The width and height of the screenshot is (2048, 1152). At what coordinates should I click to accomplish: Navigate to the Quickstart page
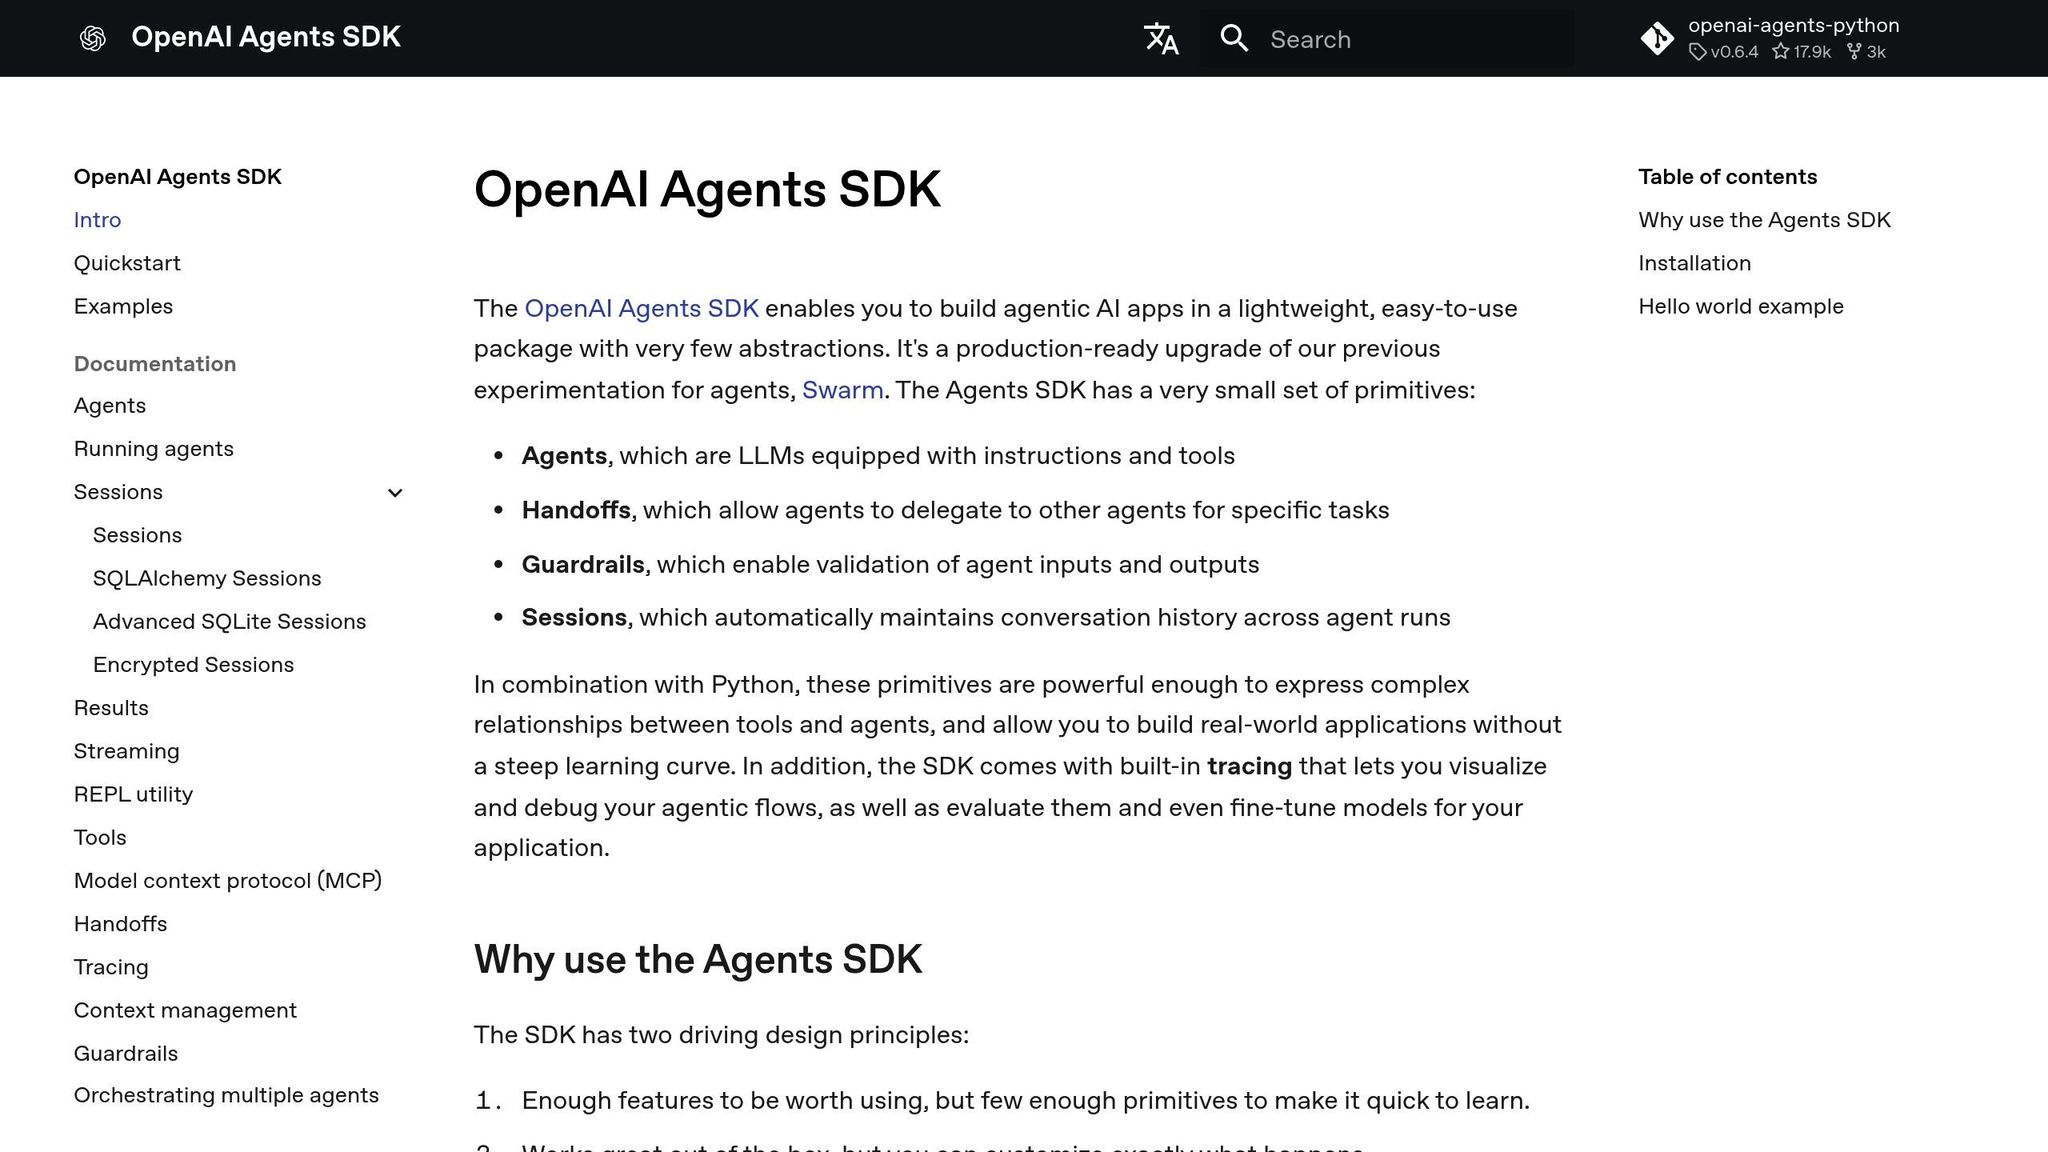(127, 263)
